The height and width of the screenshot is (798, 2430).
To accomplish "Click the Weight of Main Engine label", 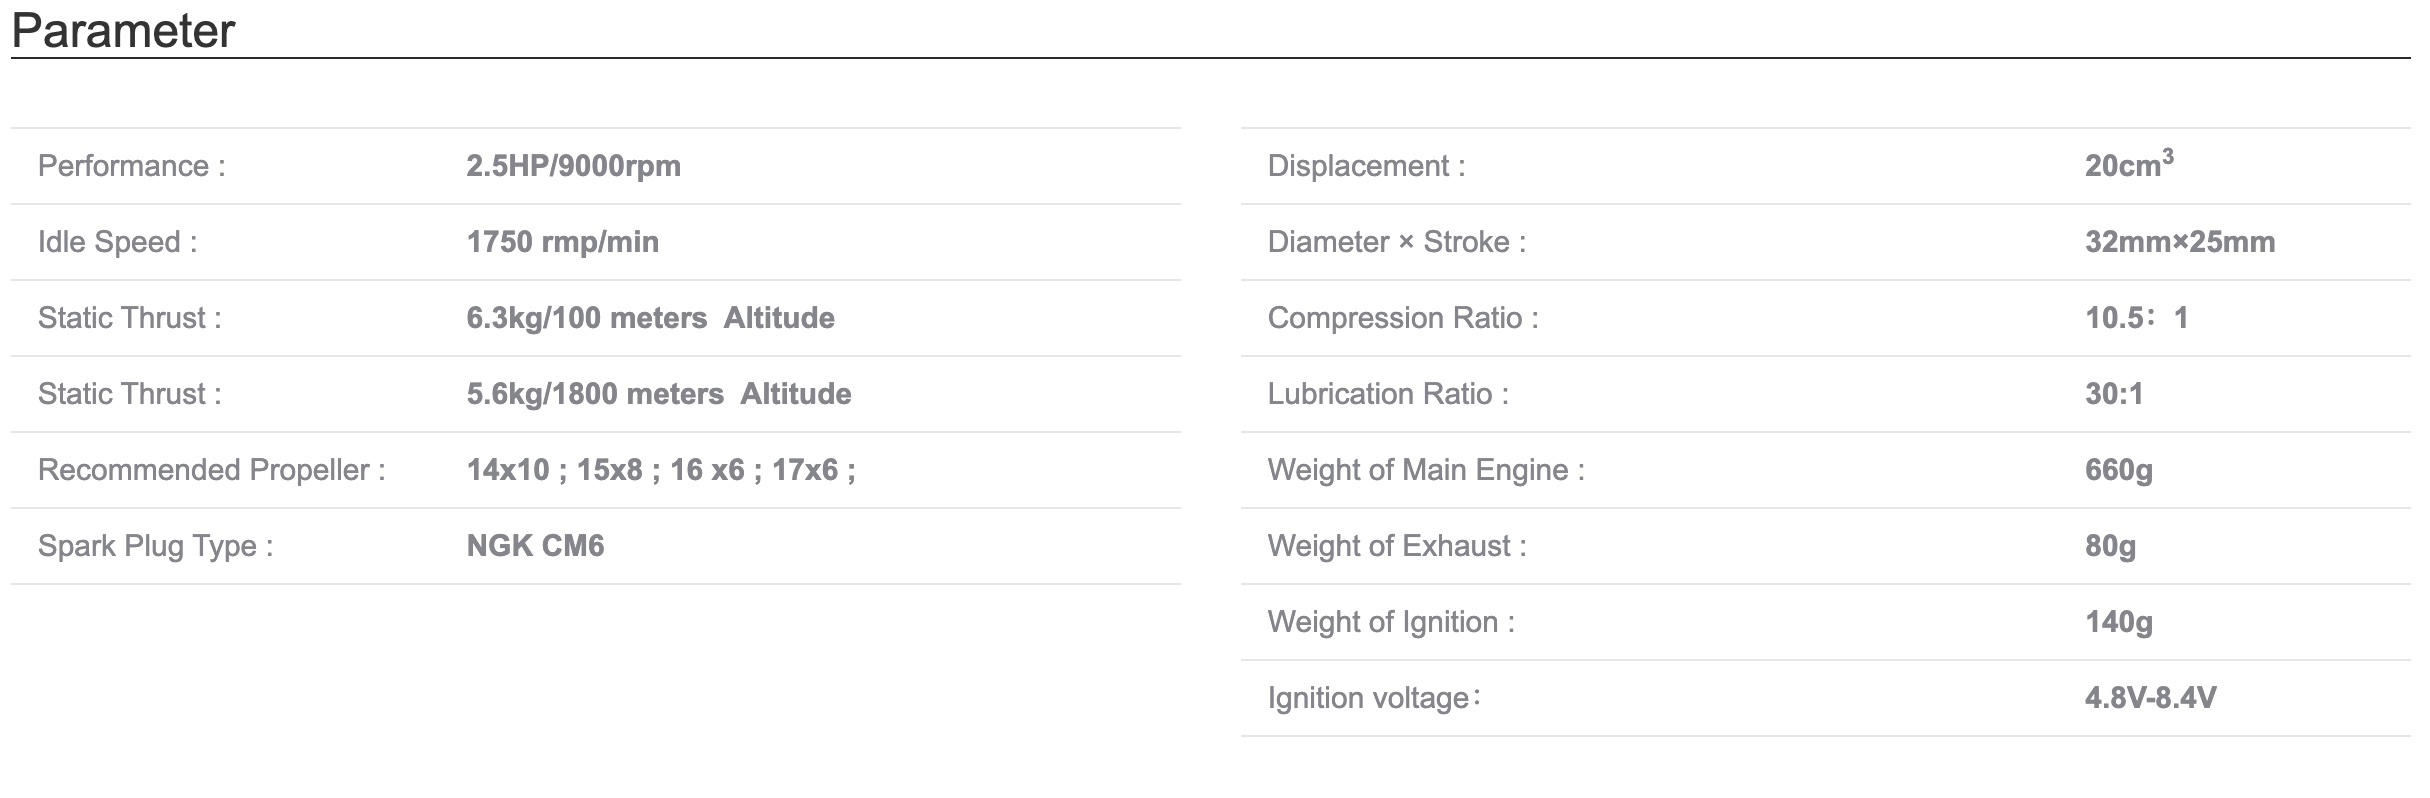I will (x=1425, y=470).
